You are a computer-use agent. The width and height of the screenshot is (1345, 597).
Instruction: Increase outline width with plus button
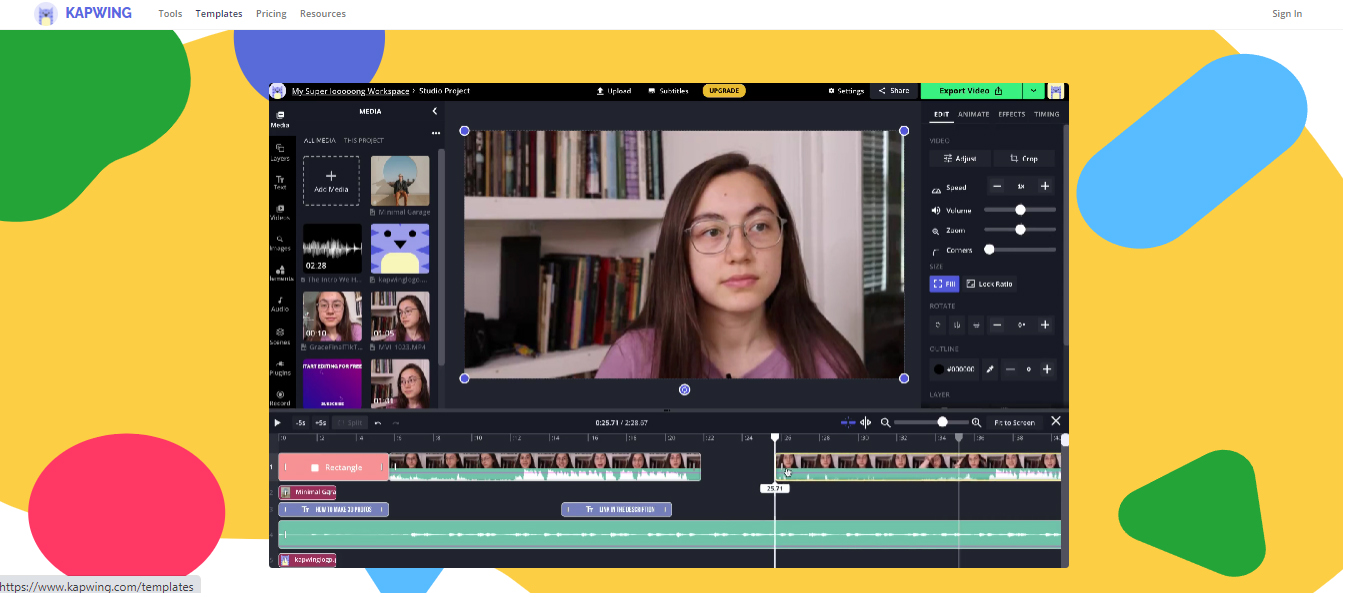[1047, 369]
